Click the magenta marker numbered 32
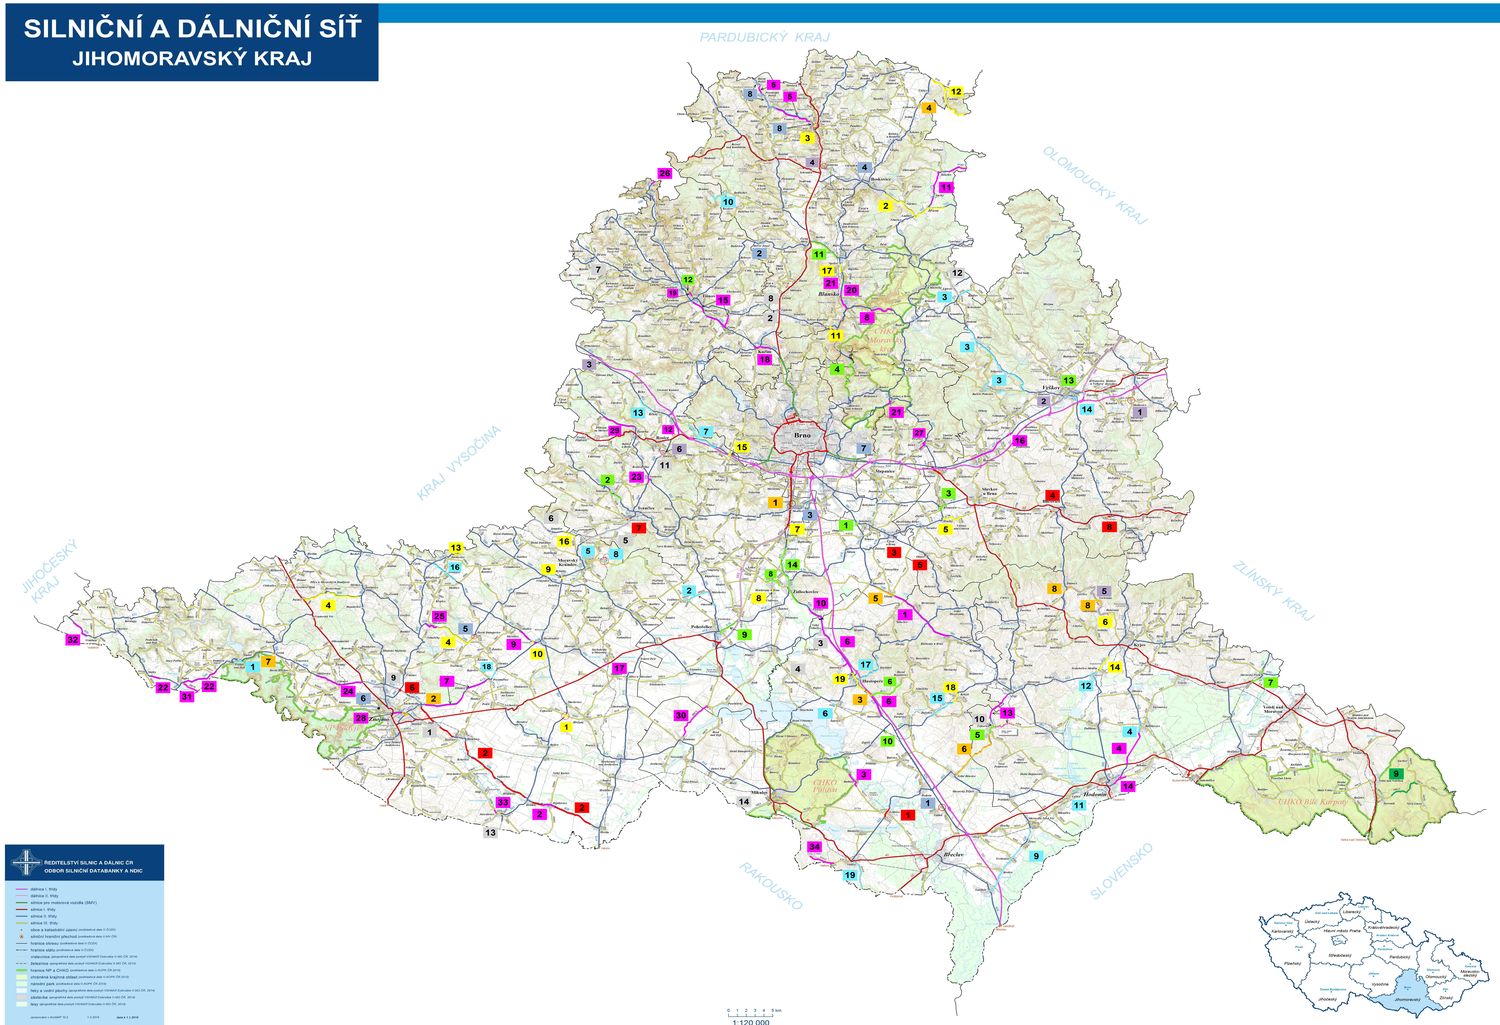The width and height of the screenshot is (1500, 1025). 72,639
